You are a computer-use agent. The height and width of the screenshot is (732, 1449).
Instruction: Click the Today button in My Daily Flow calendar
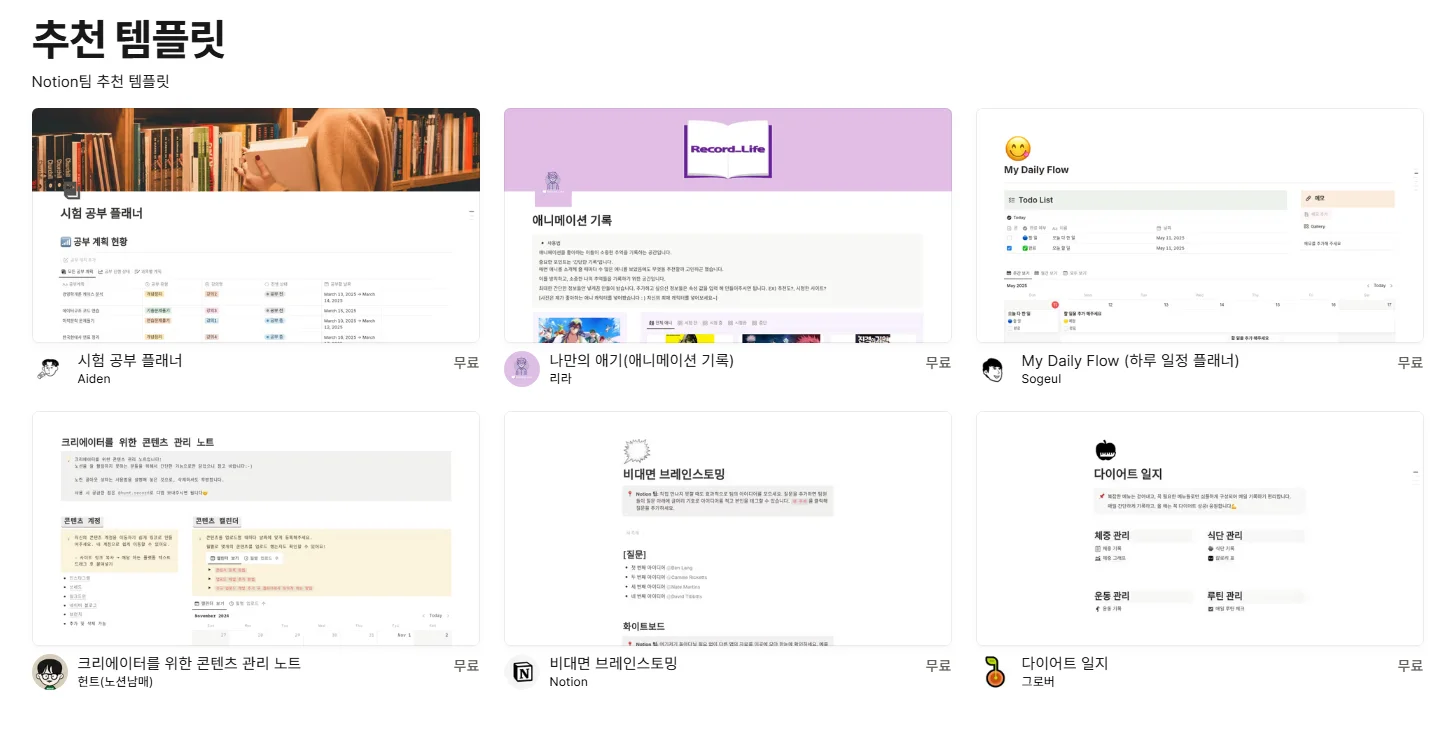pos(1380,285)
